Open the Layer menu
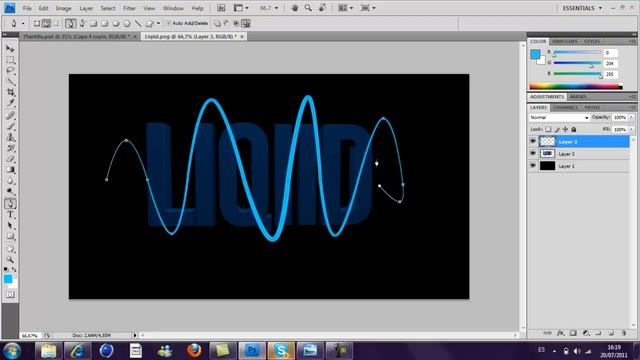Image resolution: width=640 pixels, height=360 pixels. [x=86, y=8]
